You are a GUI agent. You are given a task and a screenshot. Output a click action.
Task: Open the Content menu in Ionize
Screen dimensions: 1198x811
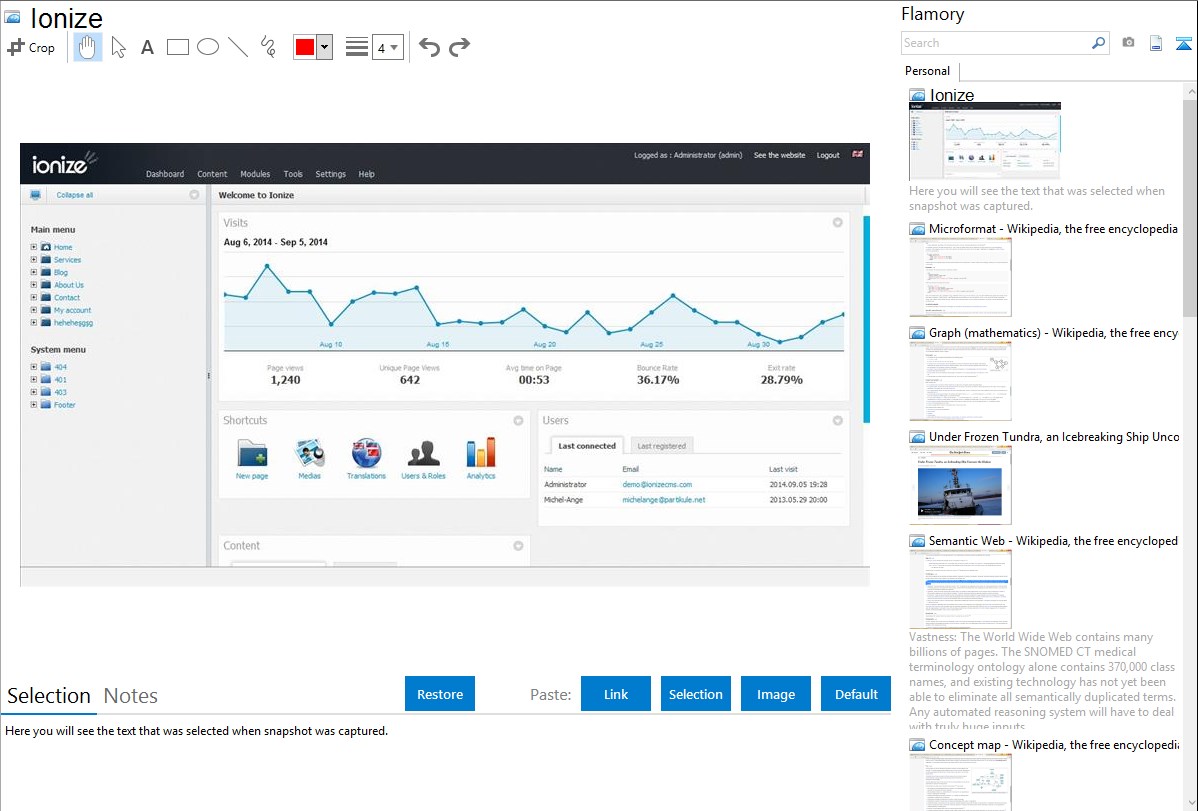(x=212, y=174)
